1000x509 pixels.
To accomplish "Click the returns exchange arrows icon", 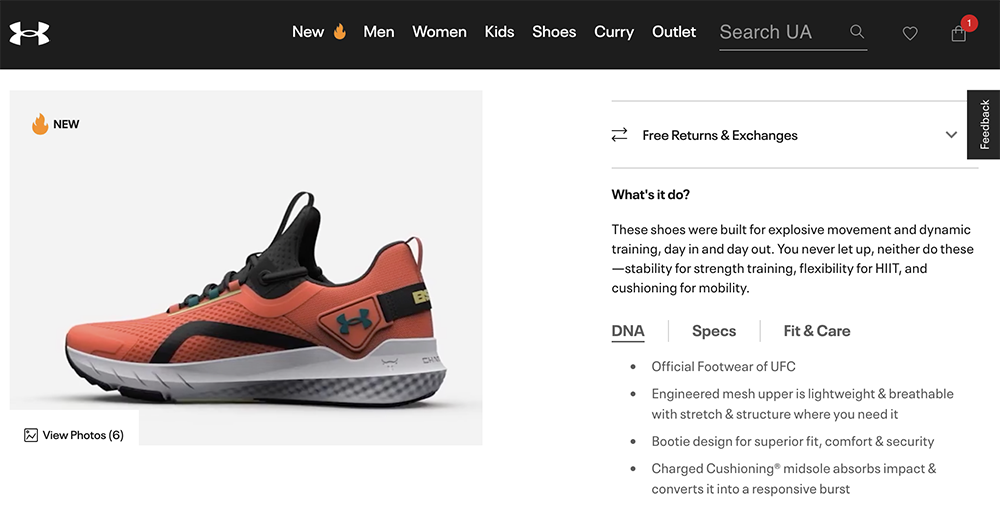I will point(620,135).
